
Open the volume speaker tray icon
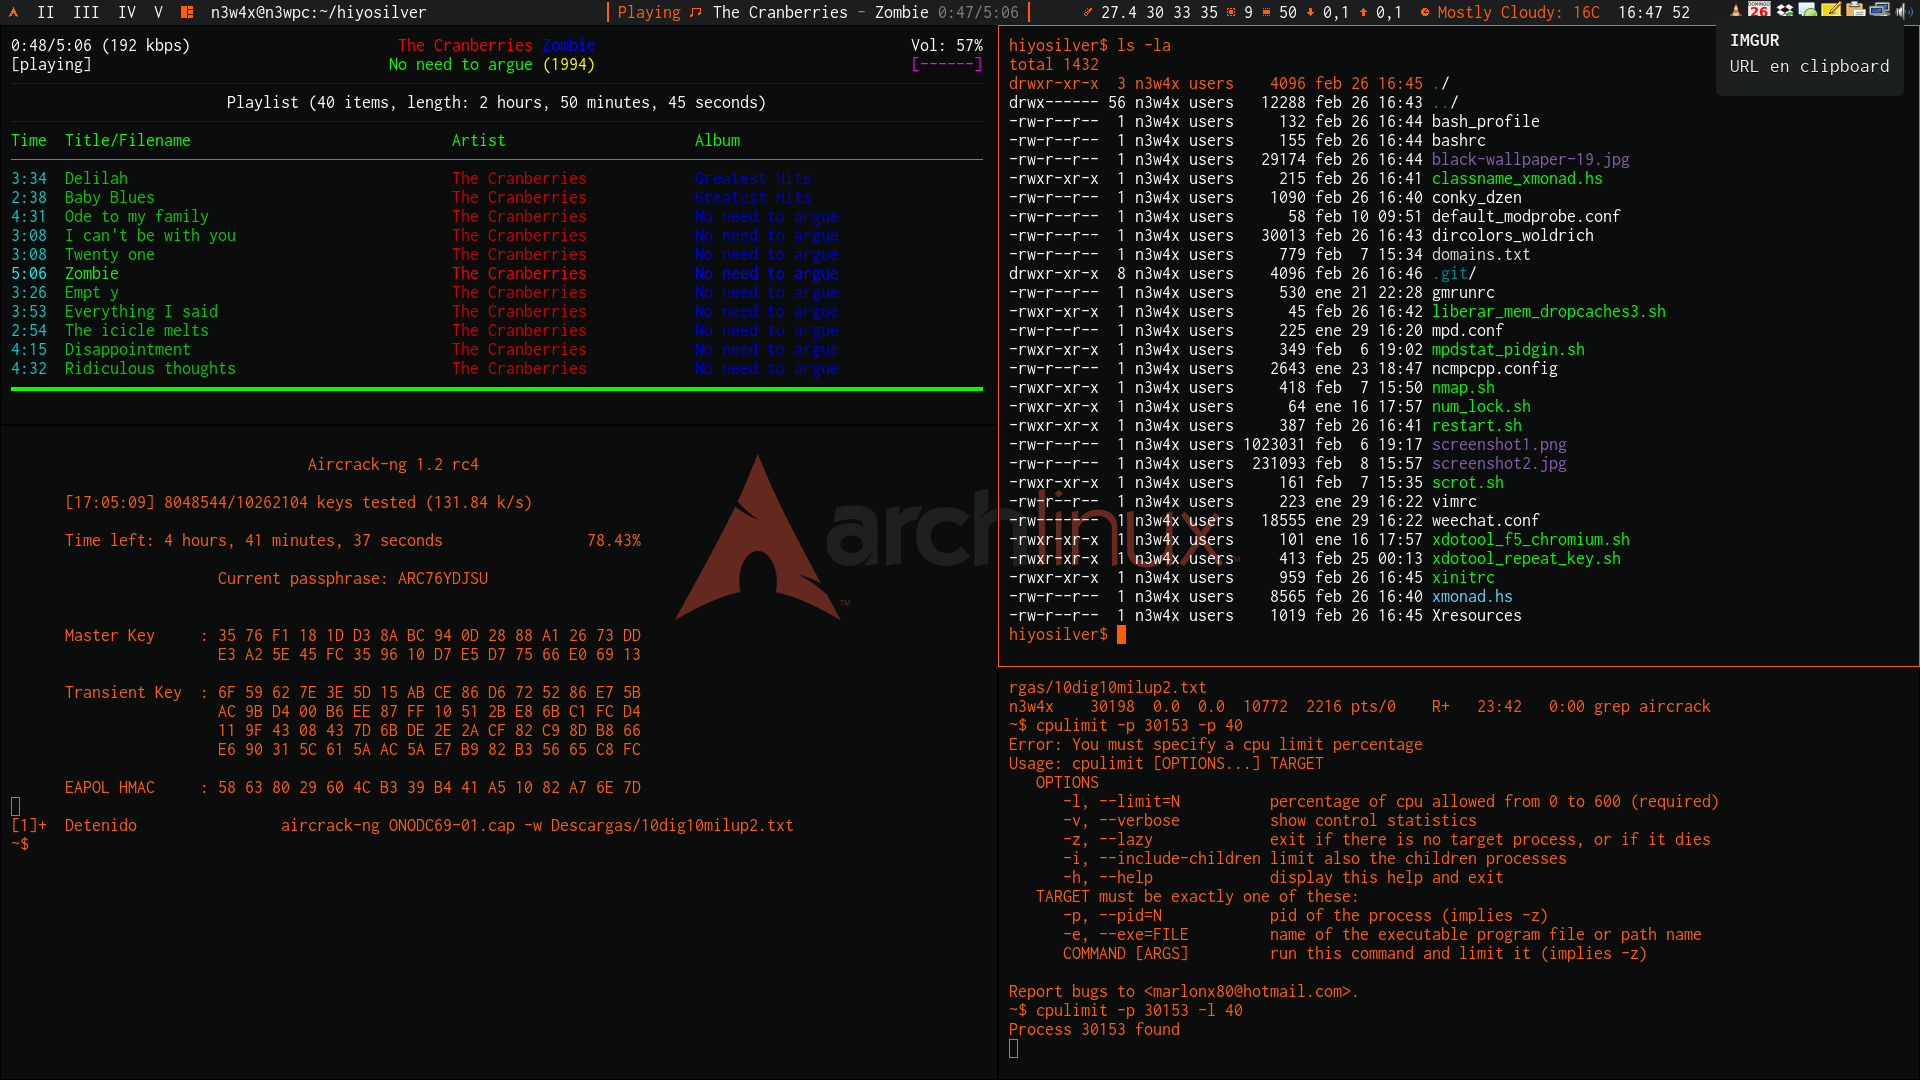pyautogui.click(x=1903, y=10)
